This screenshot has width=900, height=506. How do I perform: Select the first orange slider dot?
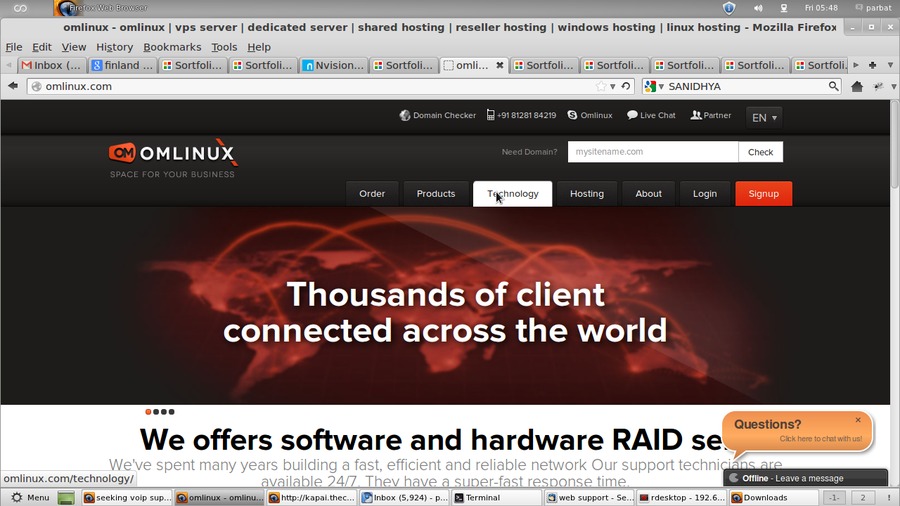coord(148,411)
